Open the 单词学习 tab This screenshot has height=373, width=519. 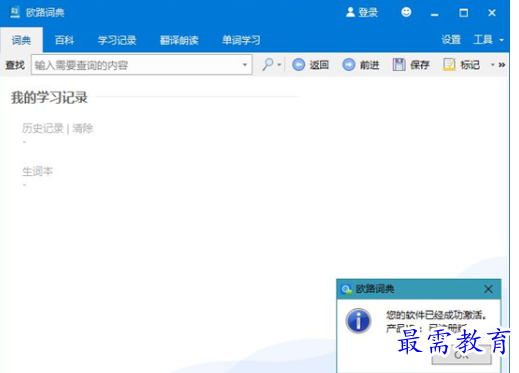point(241,40)
